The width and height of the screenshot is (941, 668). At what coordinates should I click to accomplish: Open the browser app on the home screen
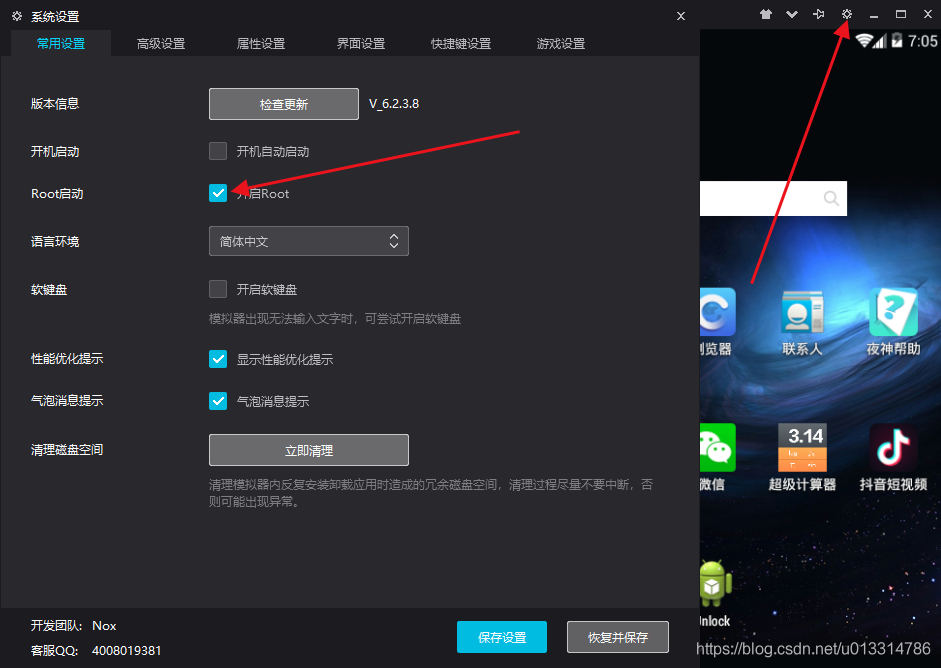click(x=714, y=312)
